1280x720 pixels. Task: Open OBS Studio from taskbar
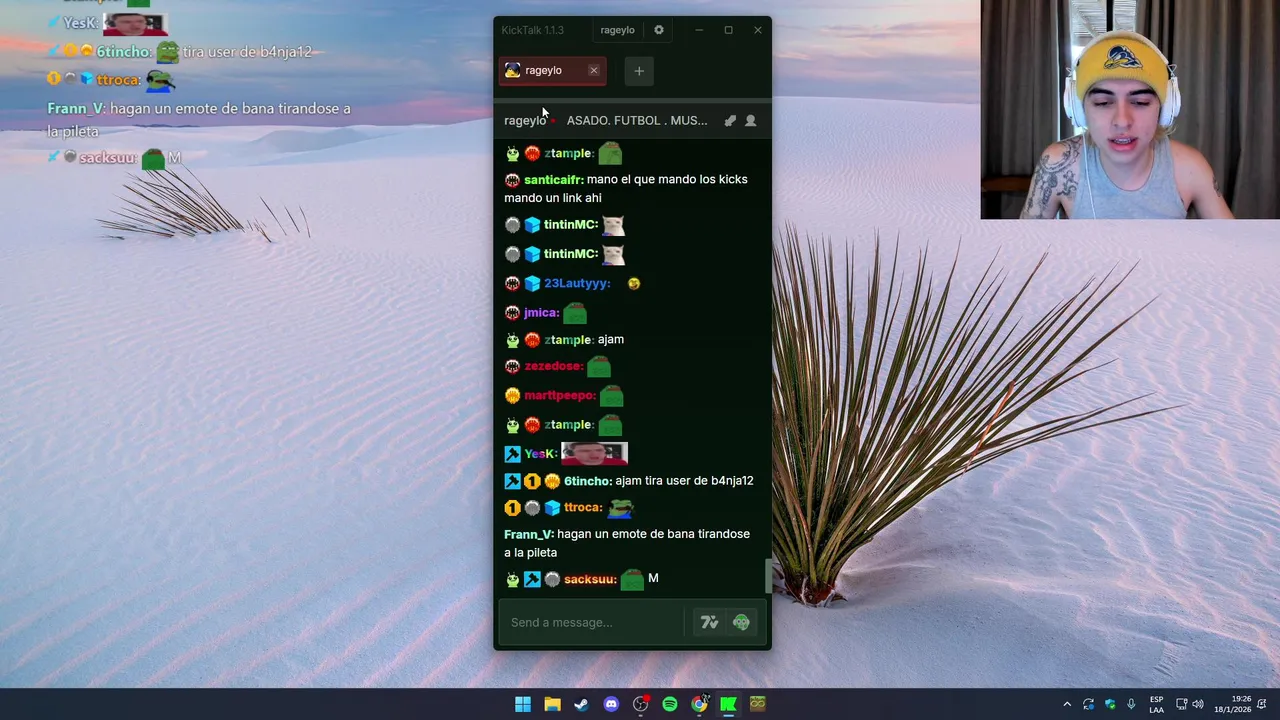tap(640, 704)
